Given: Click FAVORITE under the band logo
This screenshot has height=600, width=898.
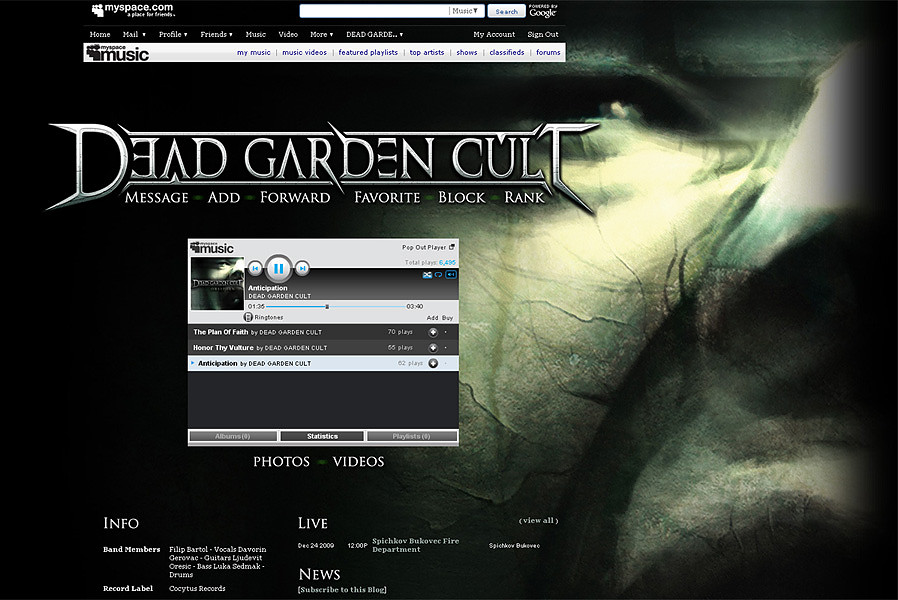Looking at the screenshot, I should coord(387,198).
